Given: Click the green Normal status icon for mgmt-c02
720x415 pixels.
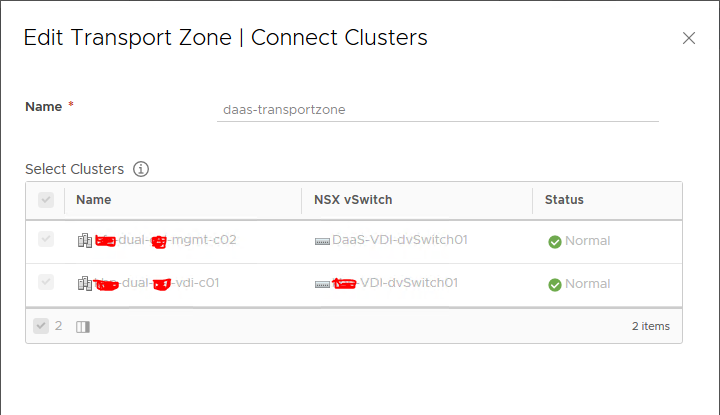Looking at the screenshot, I should [x=555, y=241].
